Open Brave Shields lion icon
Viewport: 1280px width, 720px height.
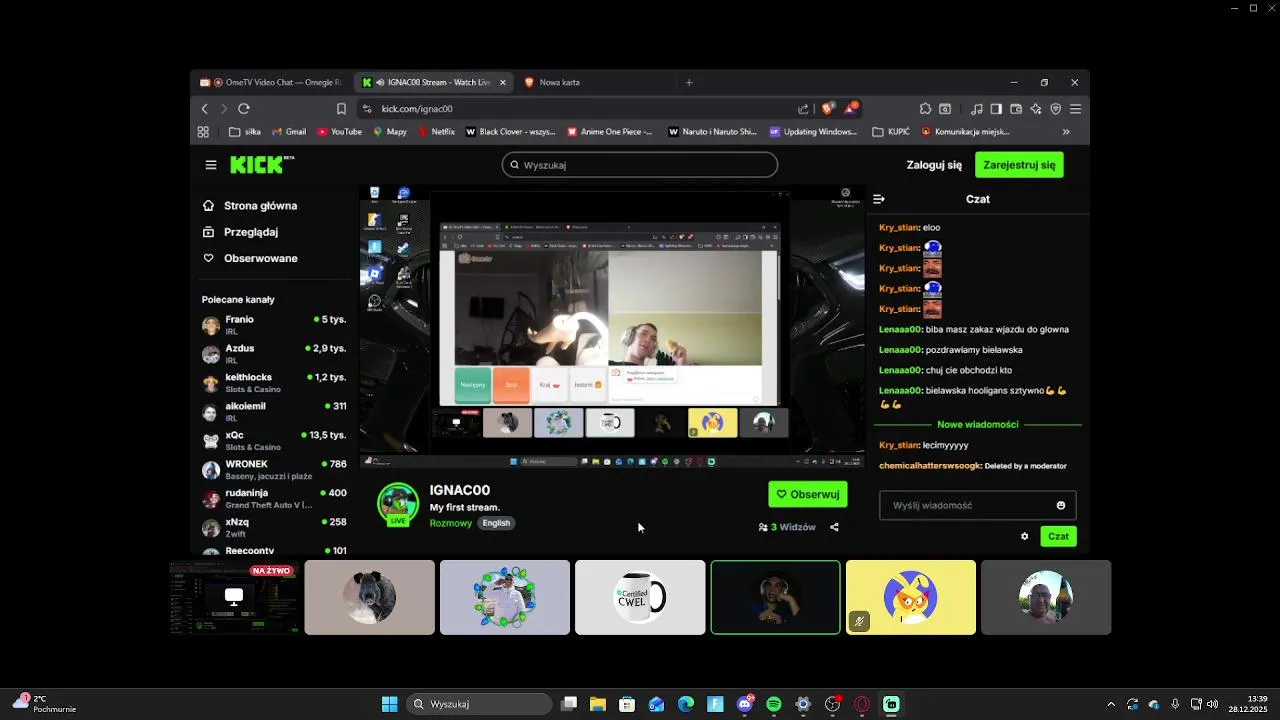(x=827, y=109)
